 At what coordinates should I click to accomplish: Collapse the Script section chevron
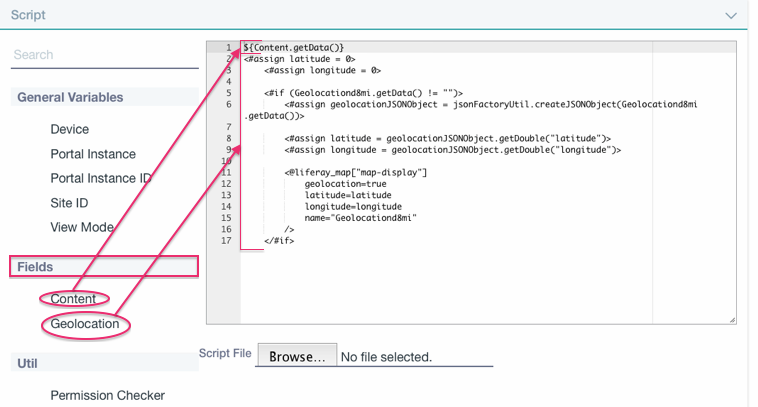731,15
